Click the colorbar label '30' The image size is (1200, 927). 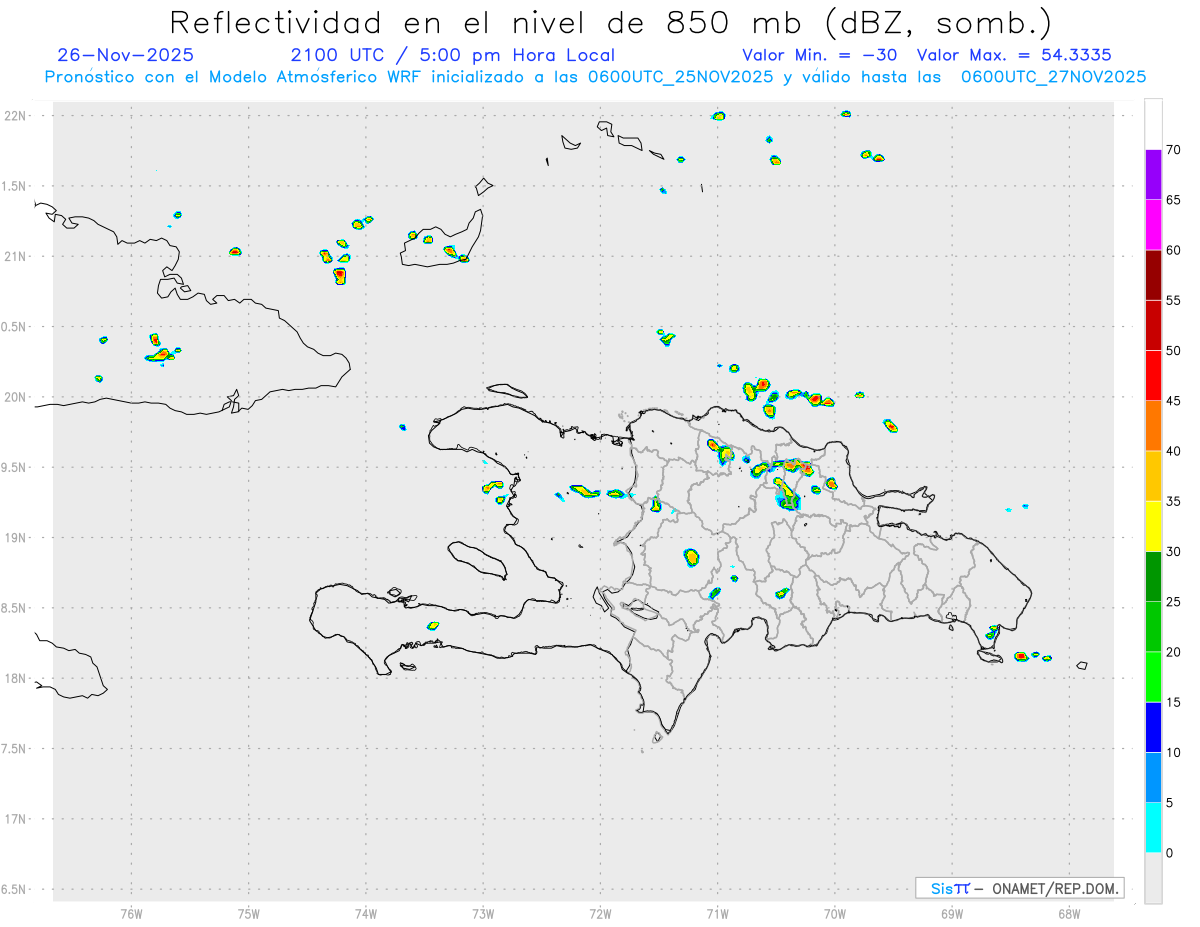coord(1173,552)
